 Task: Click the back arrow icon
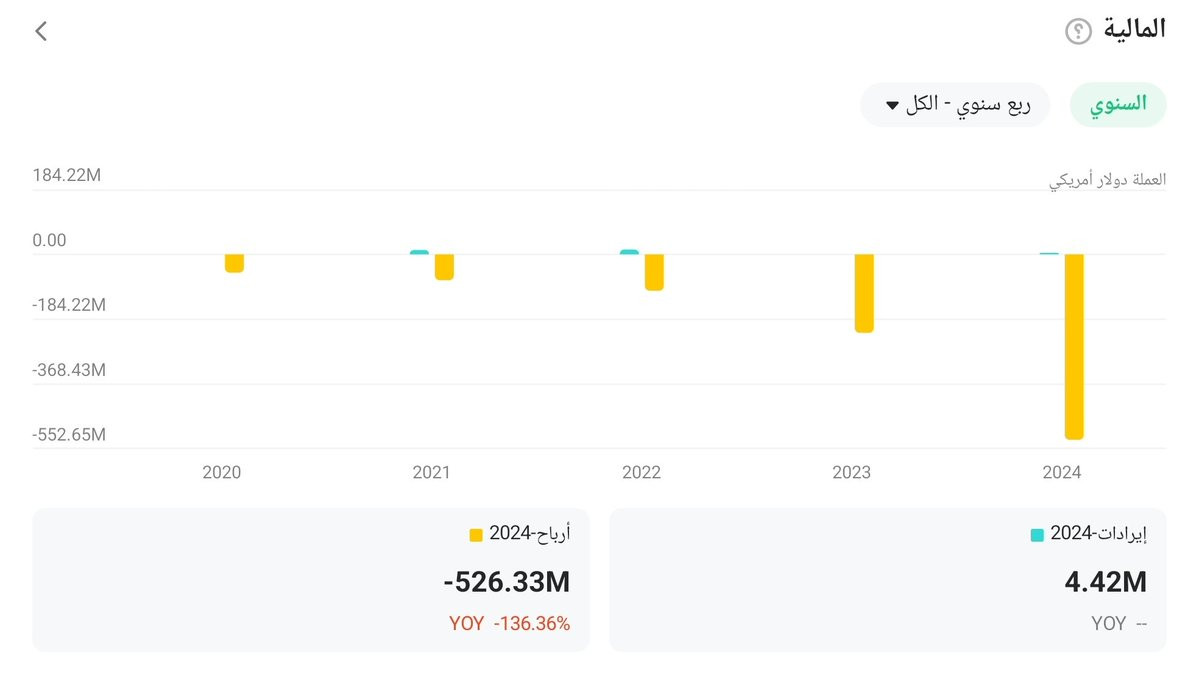pos(41,31)
